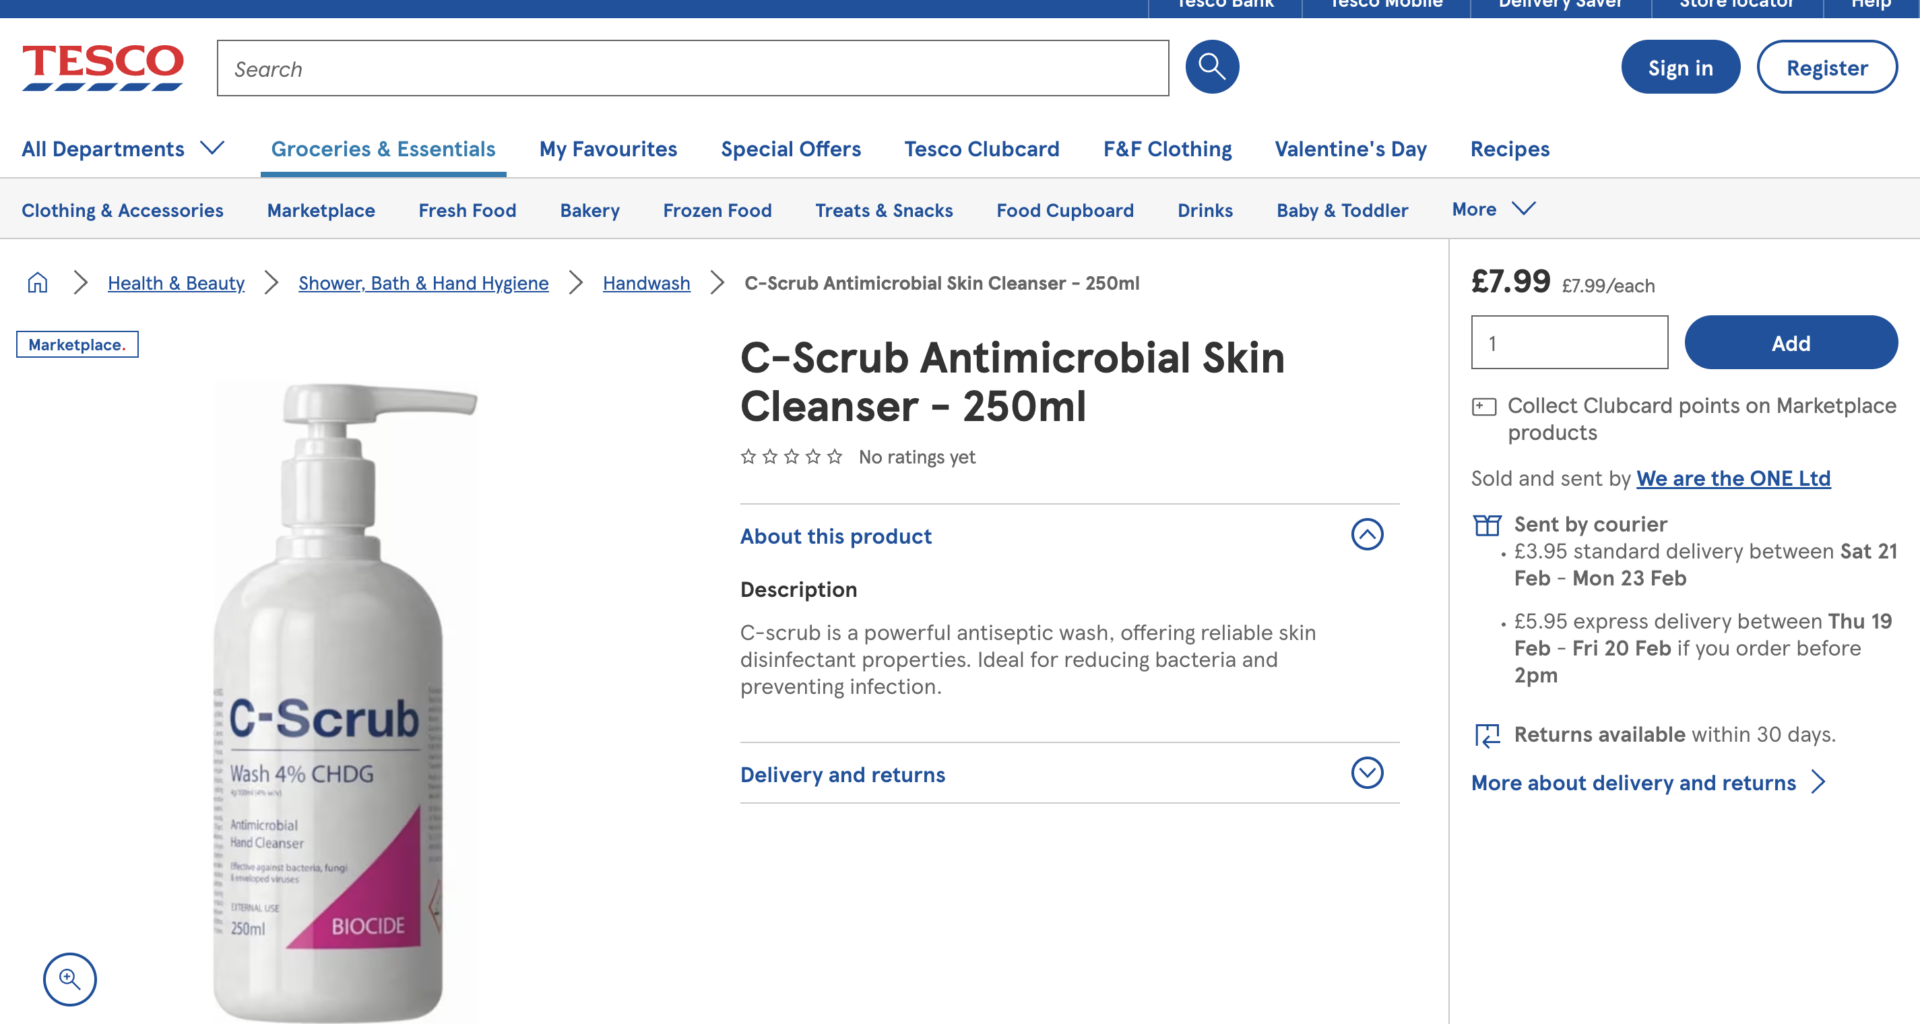Click the Tesco logo

coord(102,66)
